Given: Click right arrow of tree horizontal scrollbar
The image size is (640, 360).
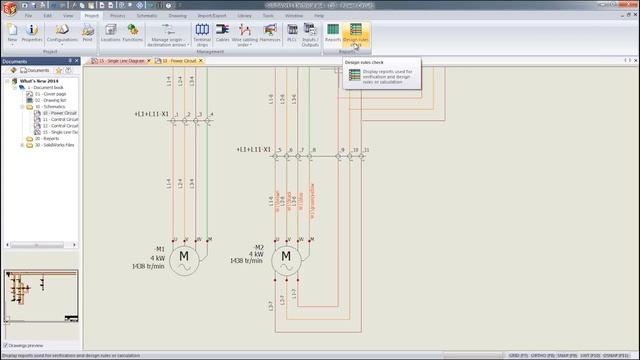Looking at the screenshot, I should (74, 245).
